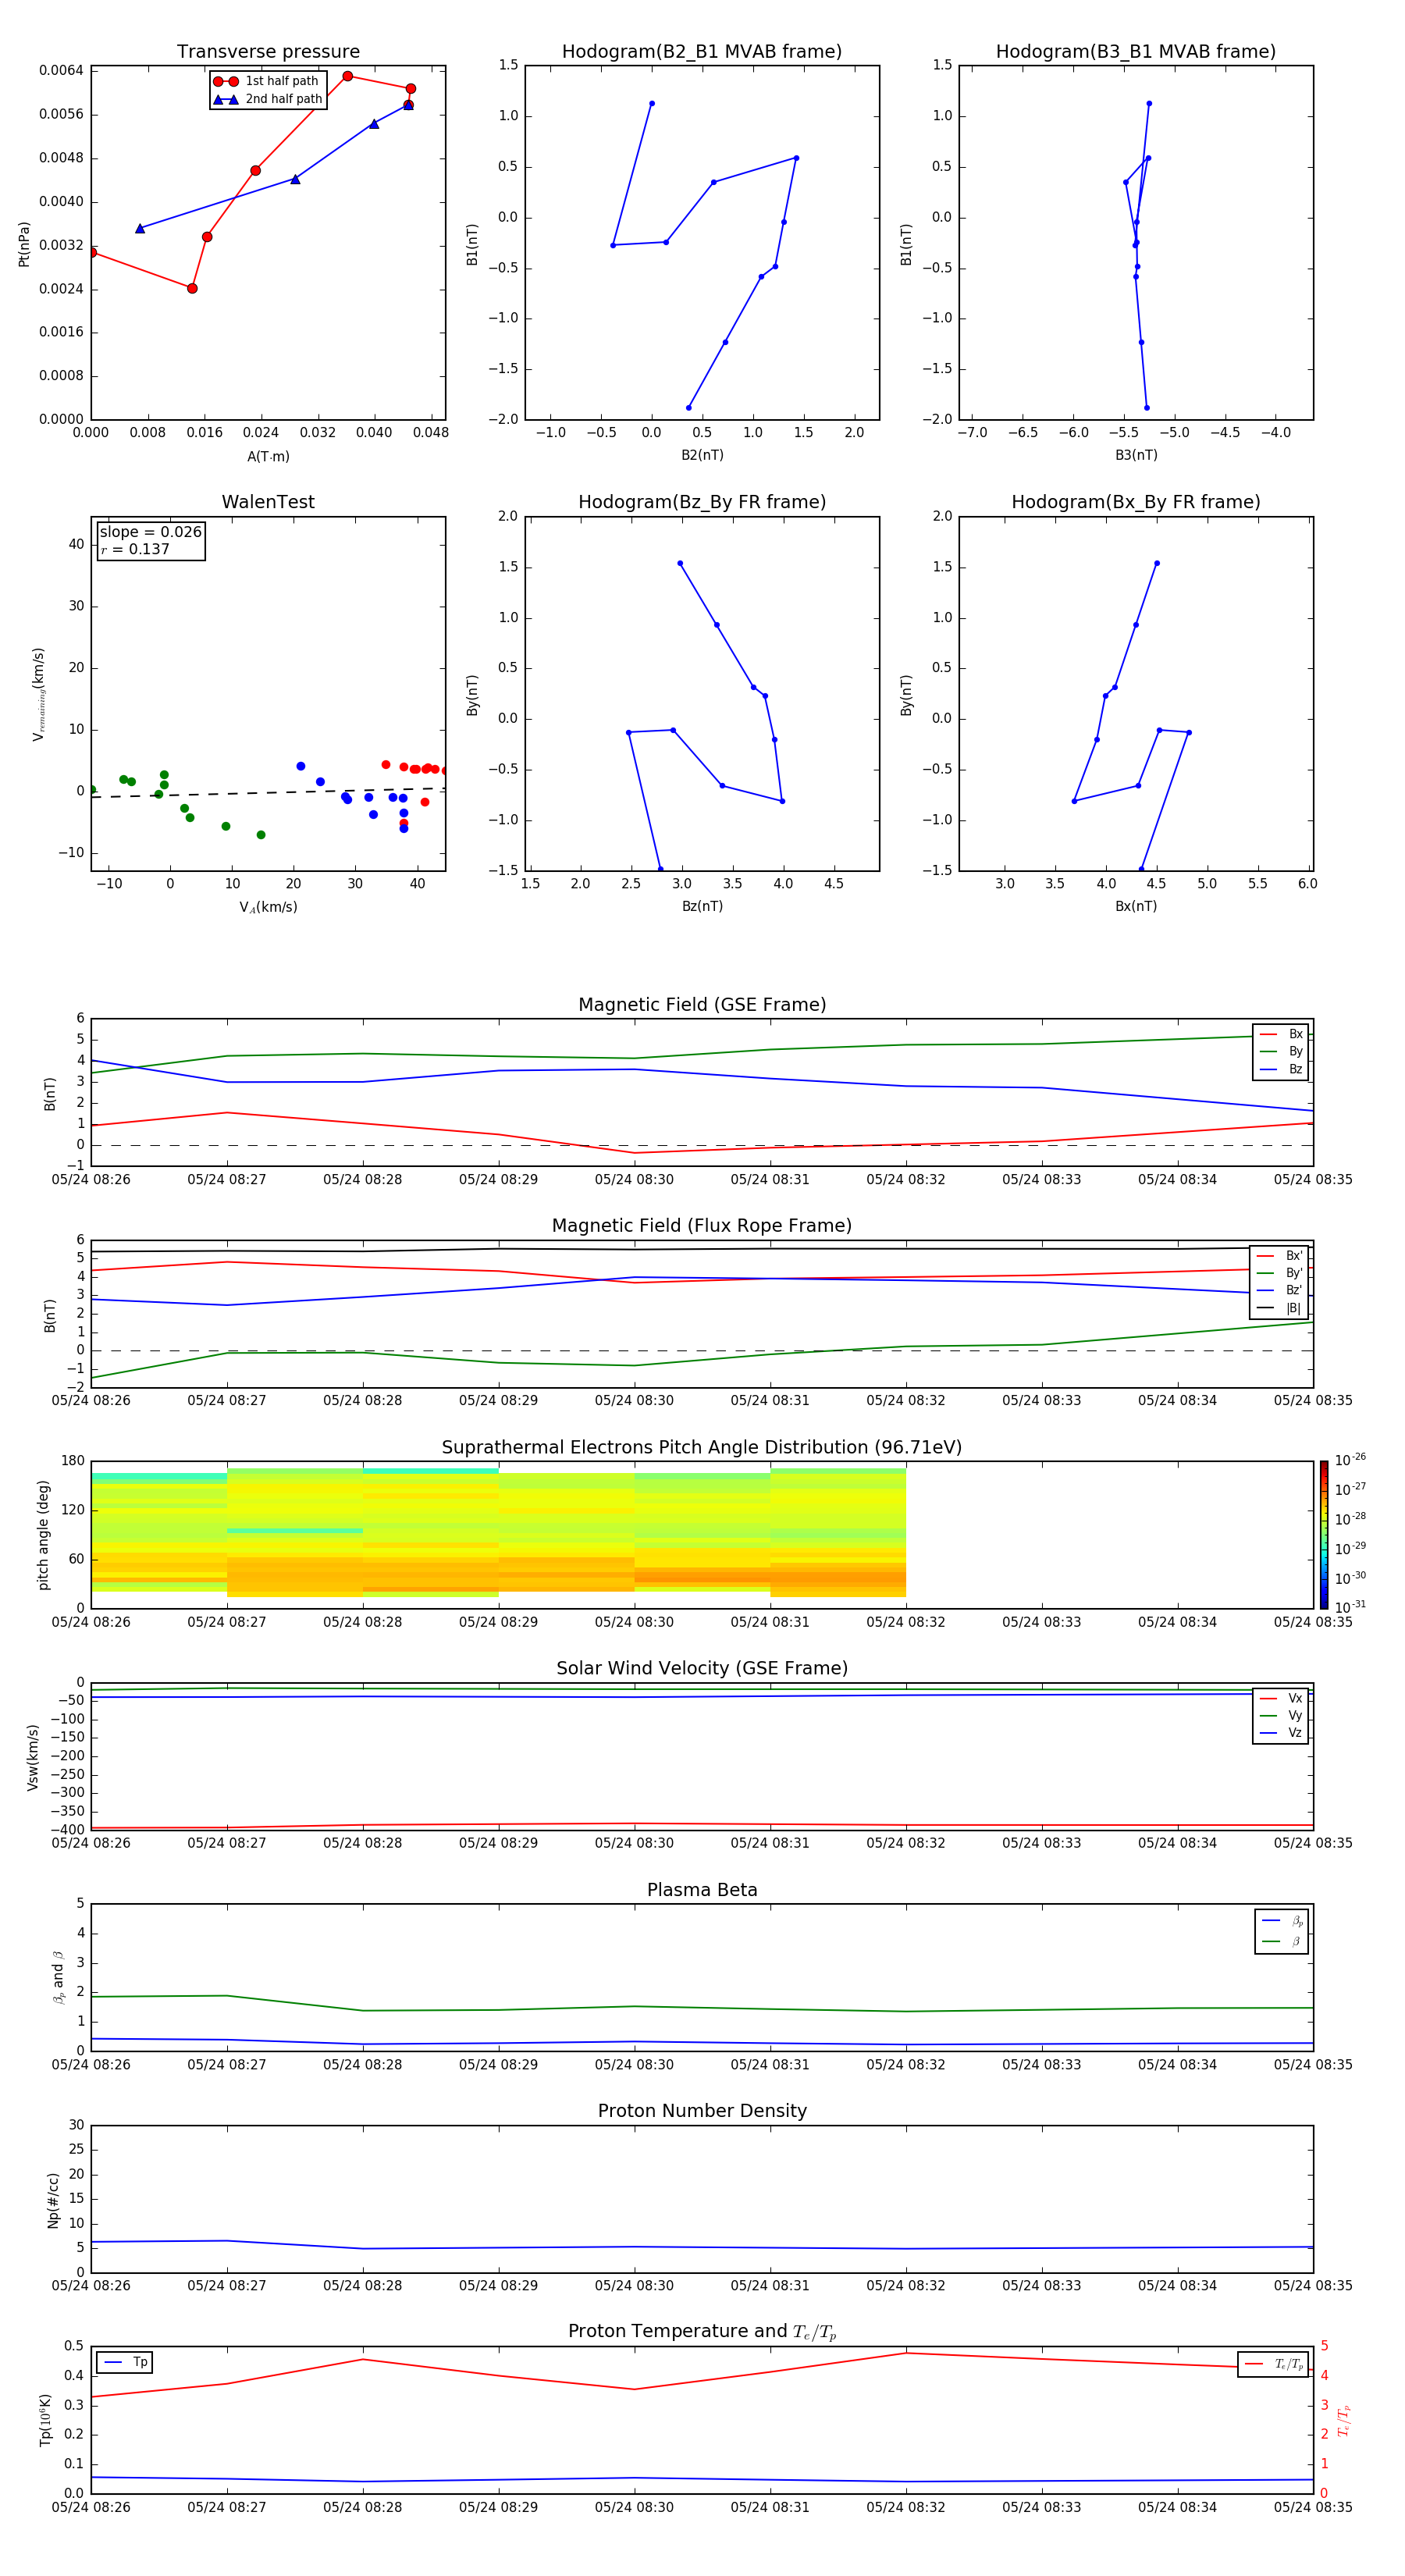Select the '2nd half path' legend entry
Screen dimensions: 1405x2576
coord(267,99)
